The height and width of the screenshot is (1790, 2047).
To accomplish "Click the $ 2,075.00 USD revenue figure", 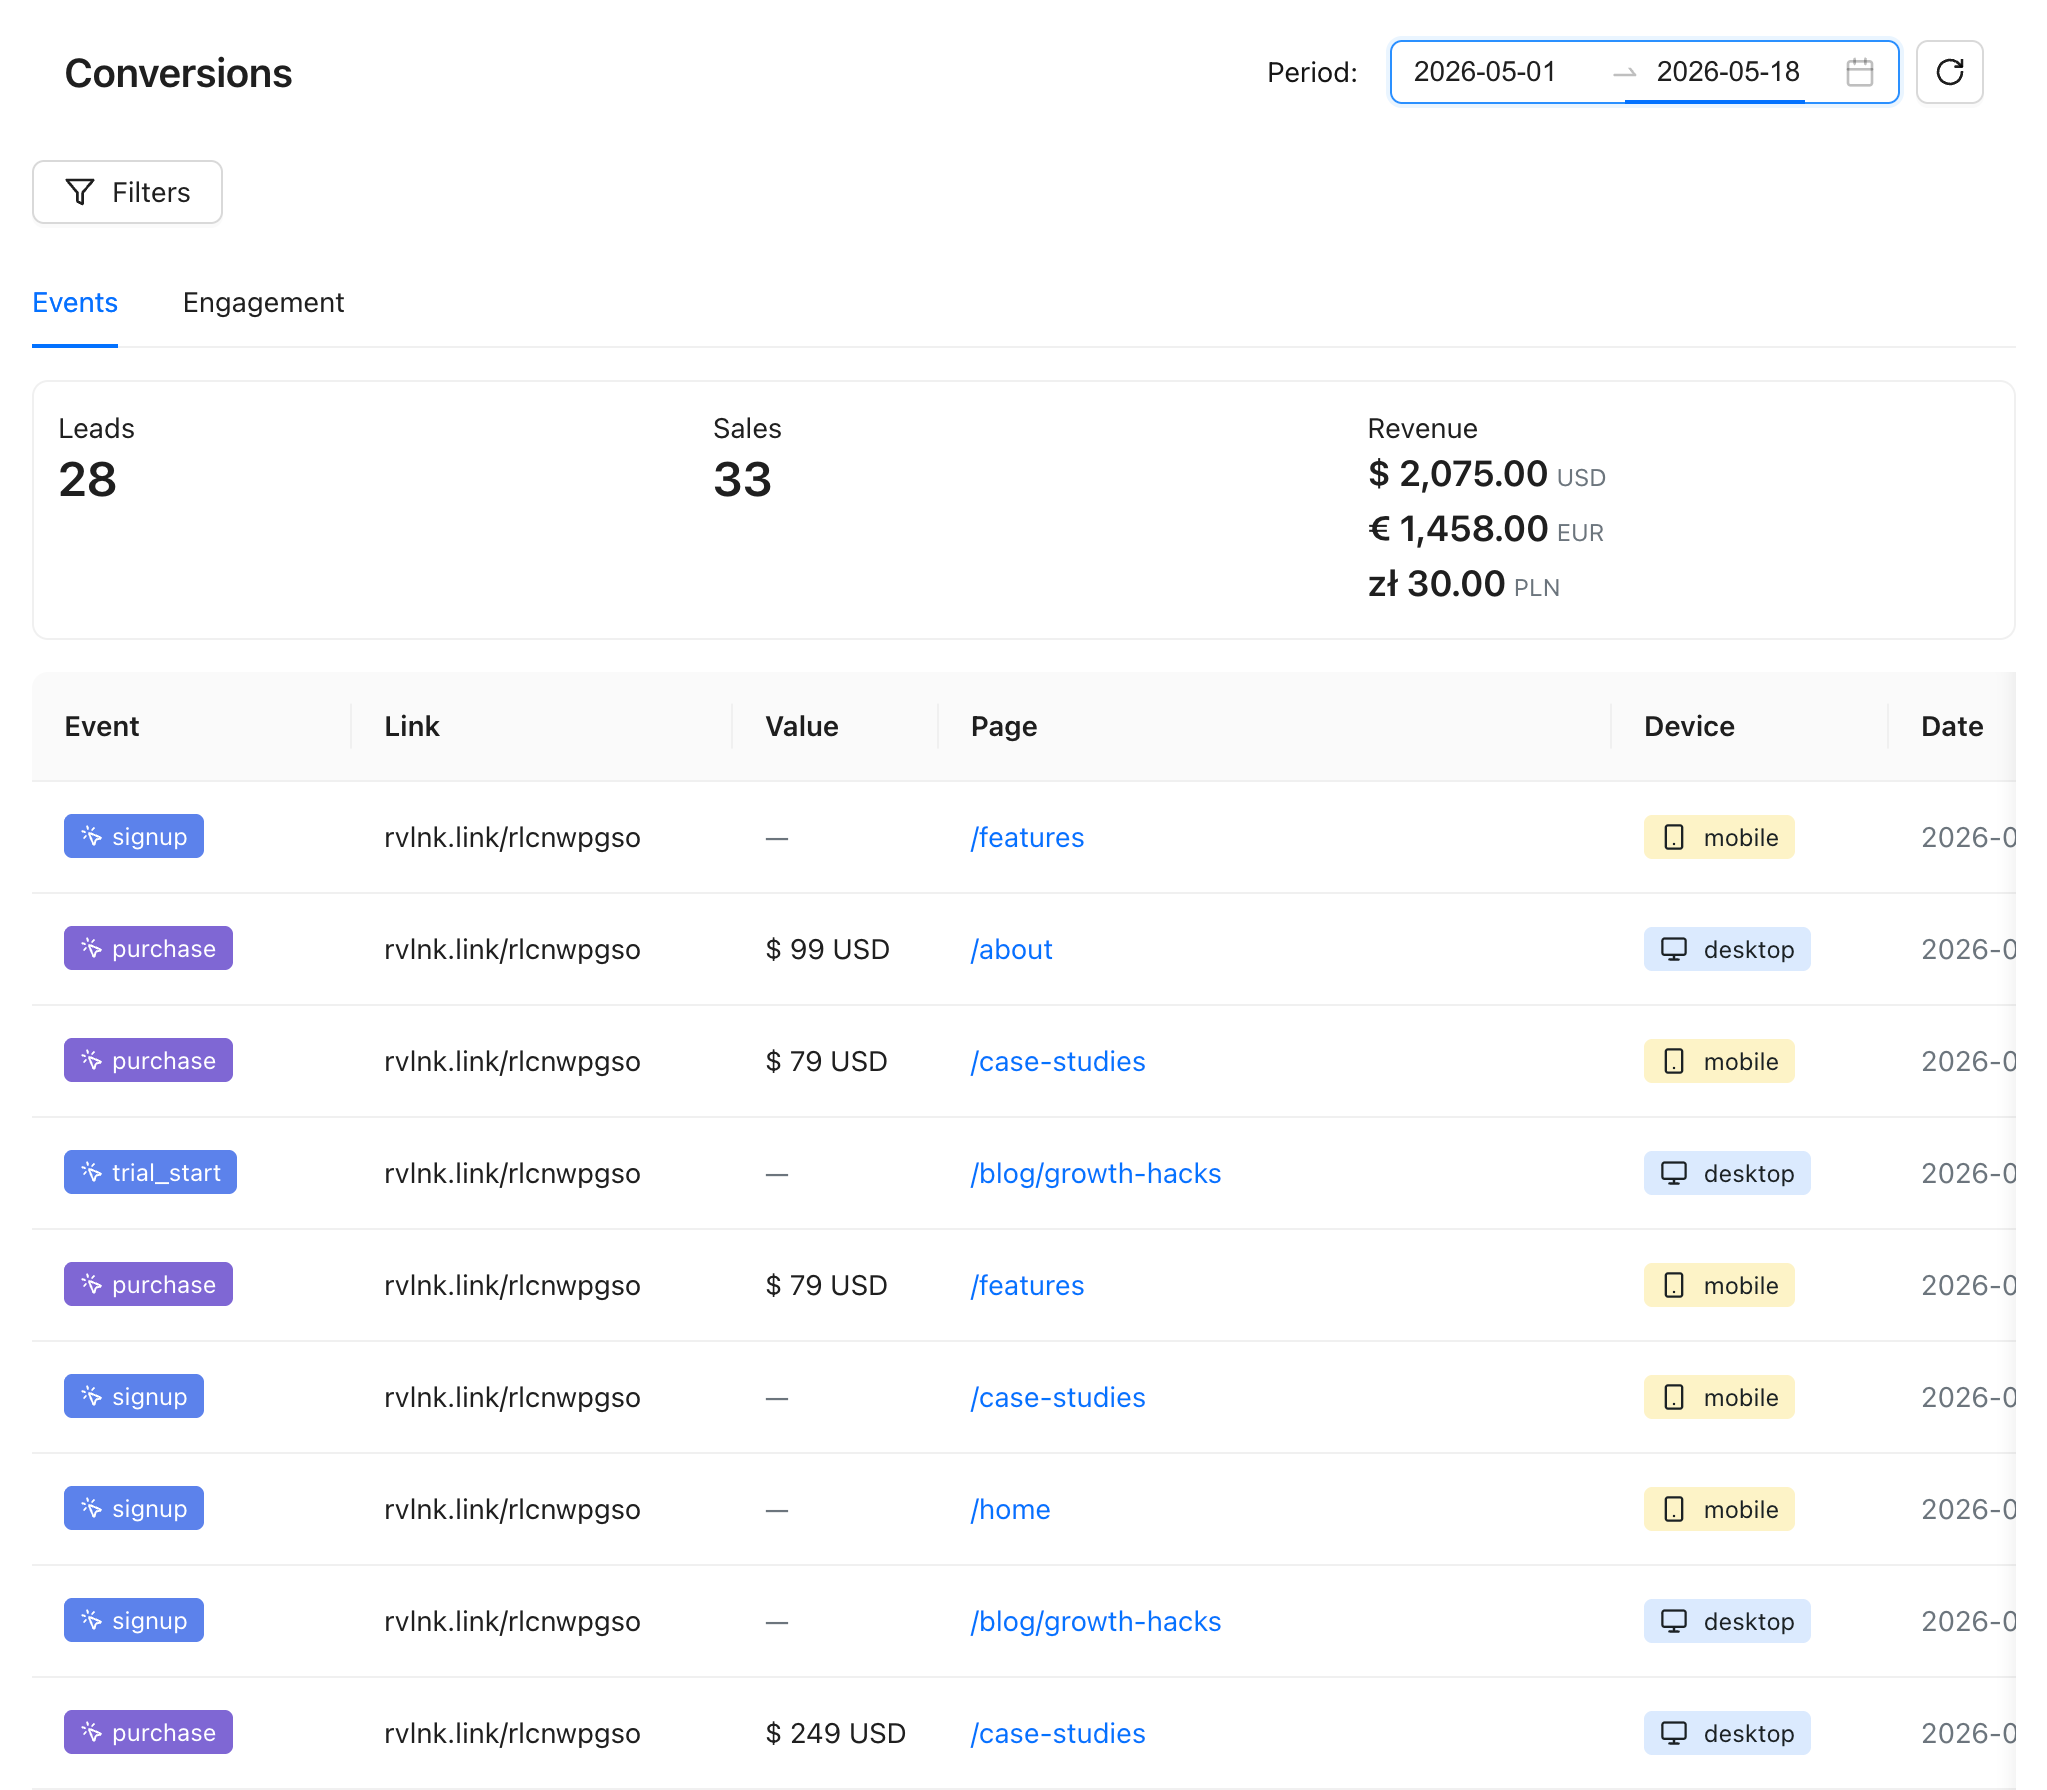I will coord(1486,474).
